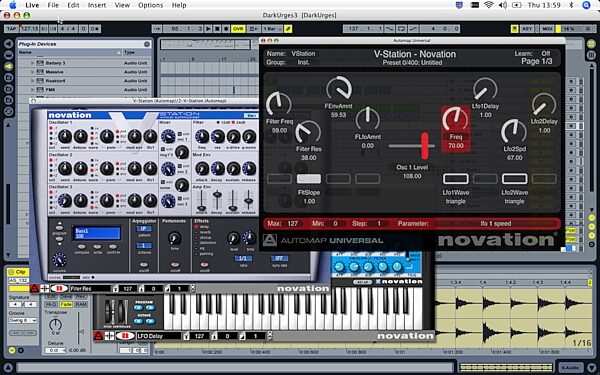Open the Plug-In Devices browser icon in the sidebar
Screen dimensions: 600x375
click(8, 66)
